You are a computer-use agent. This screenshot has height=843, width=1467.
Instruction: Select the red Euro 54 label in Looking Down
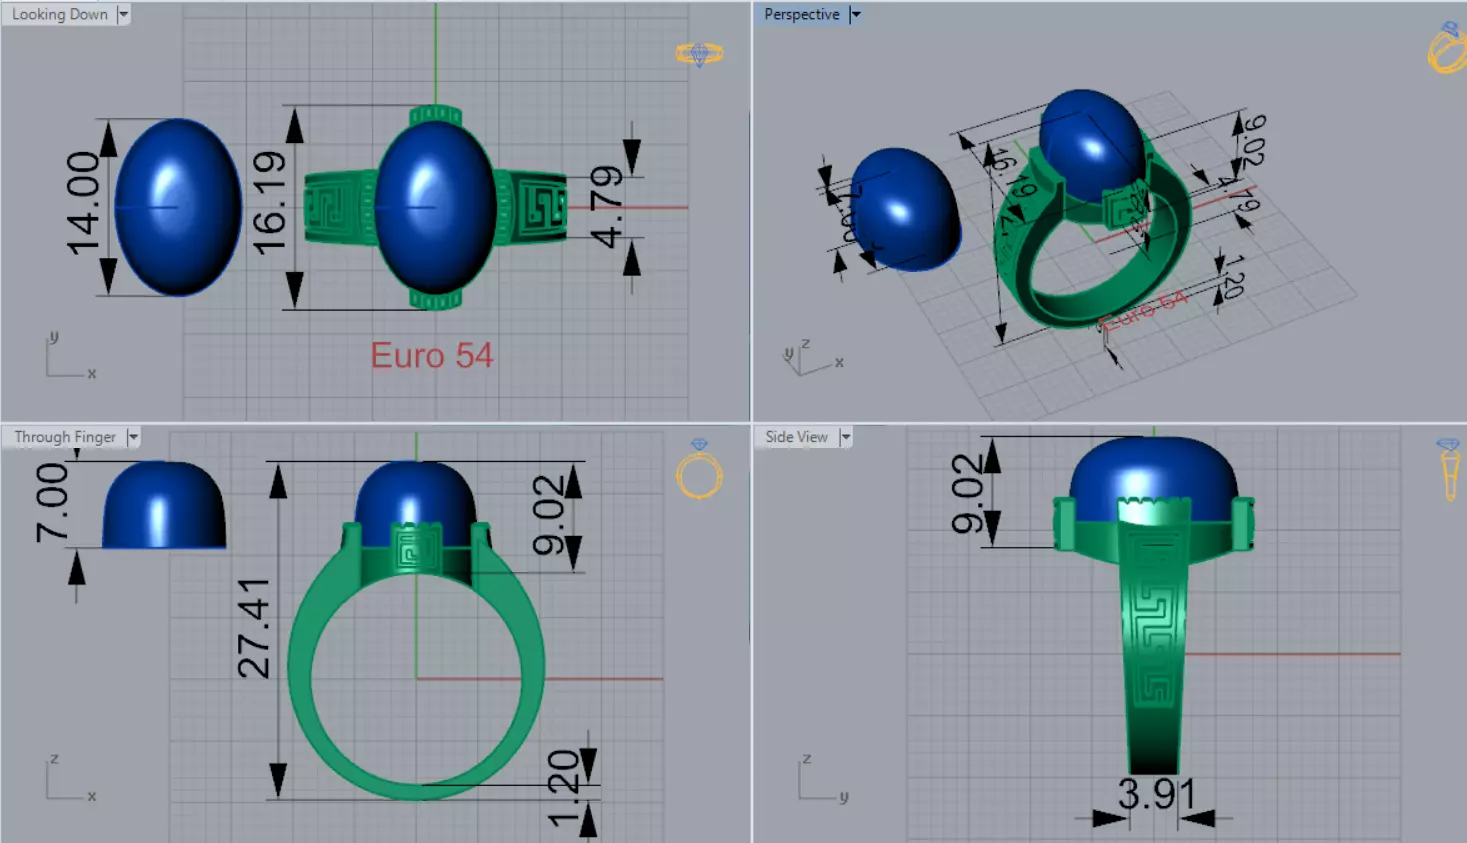click(x=432, y=355)
